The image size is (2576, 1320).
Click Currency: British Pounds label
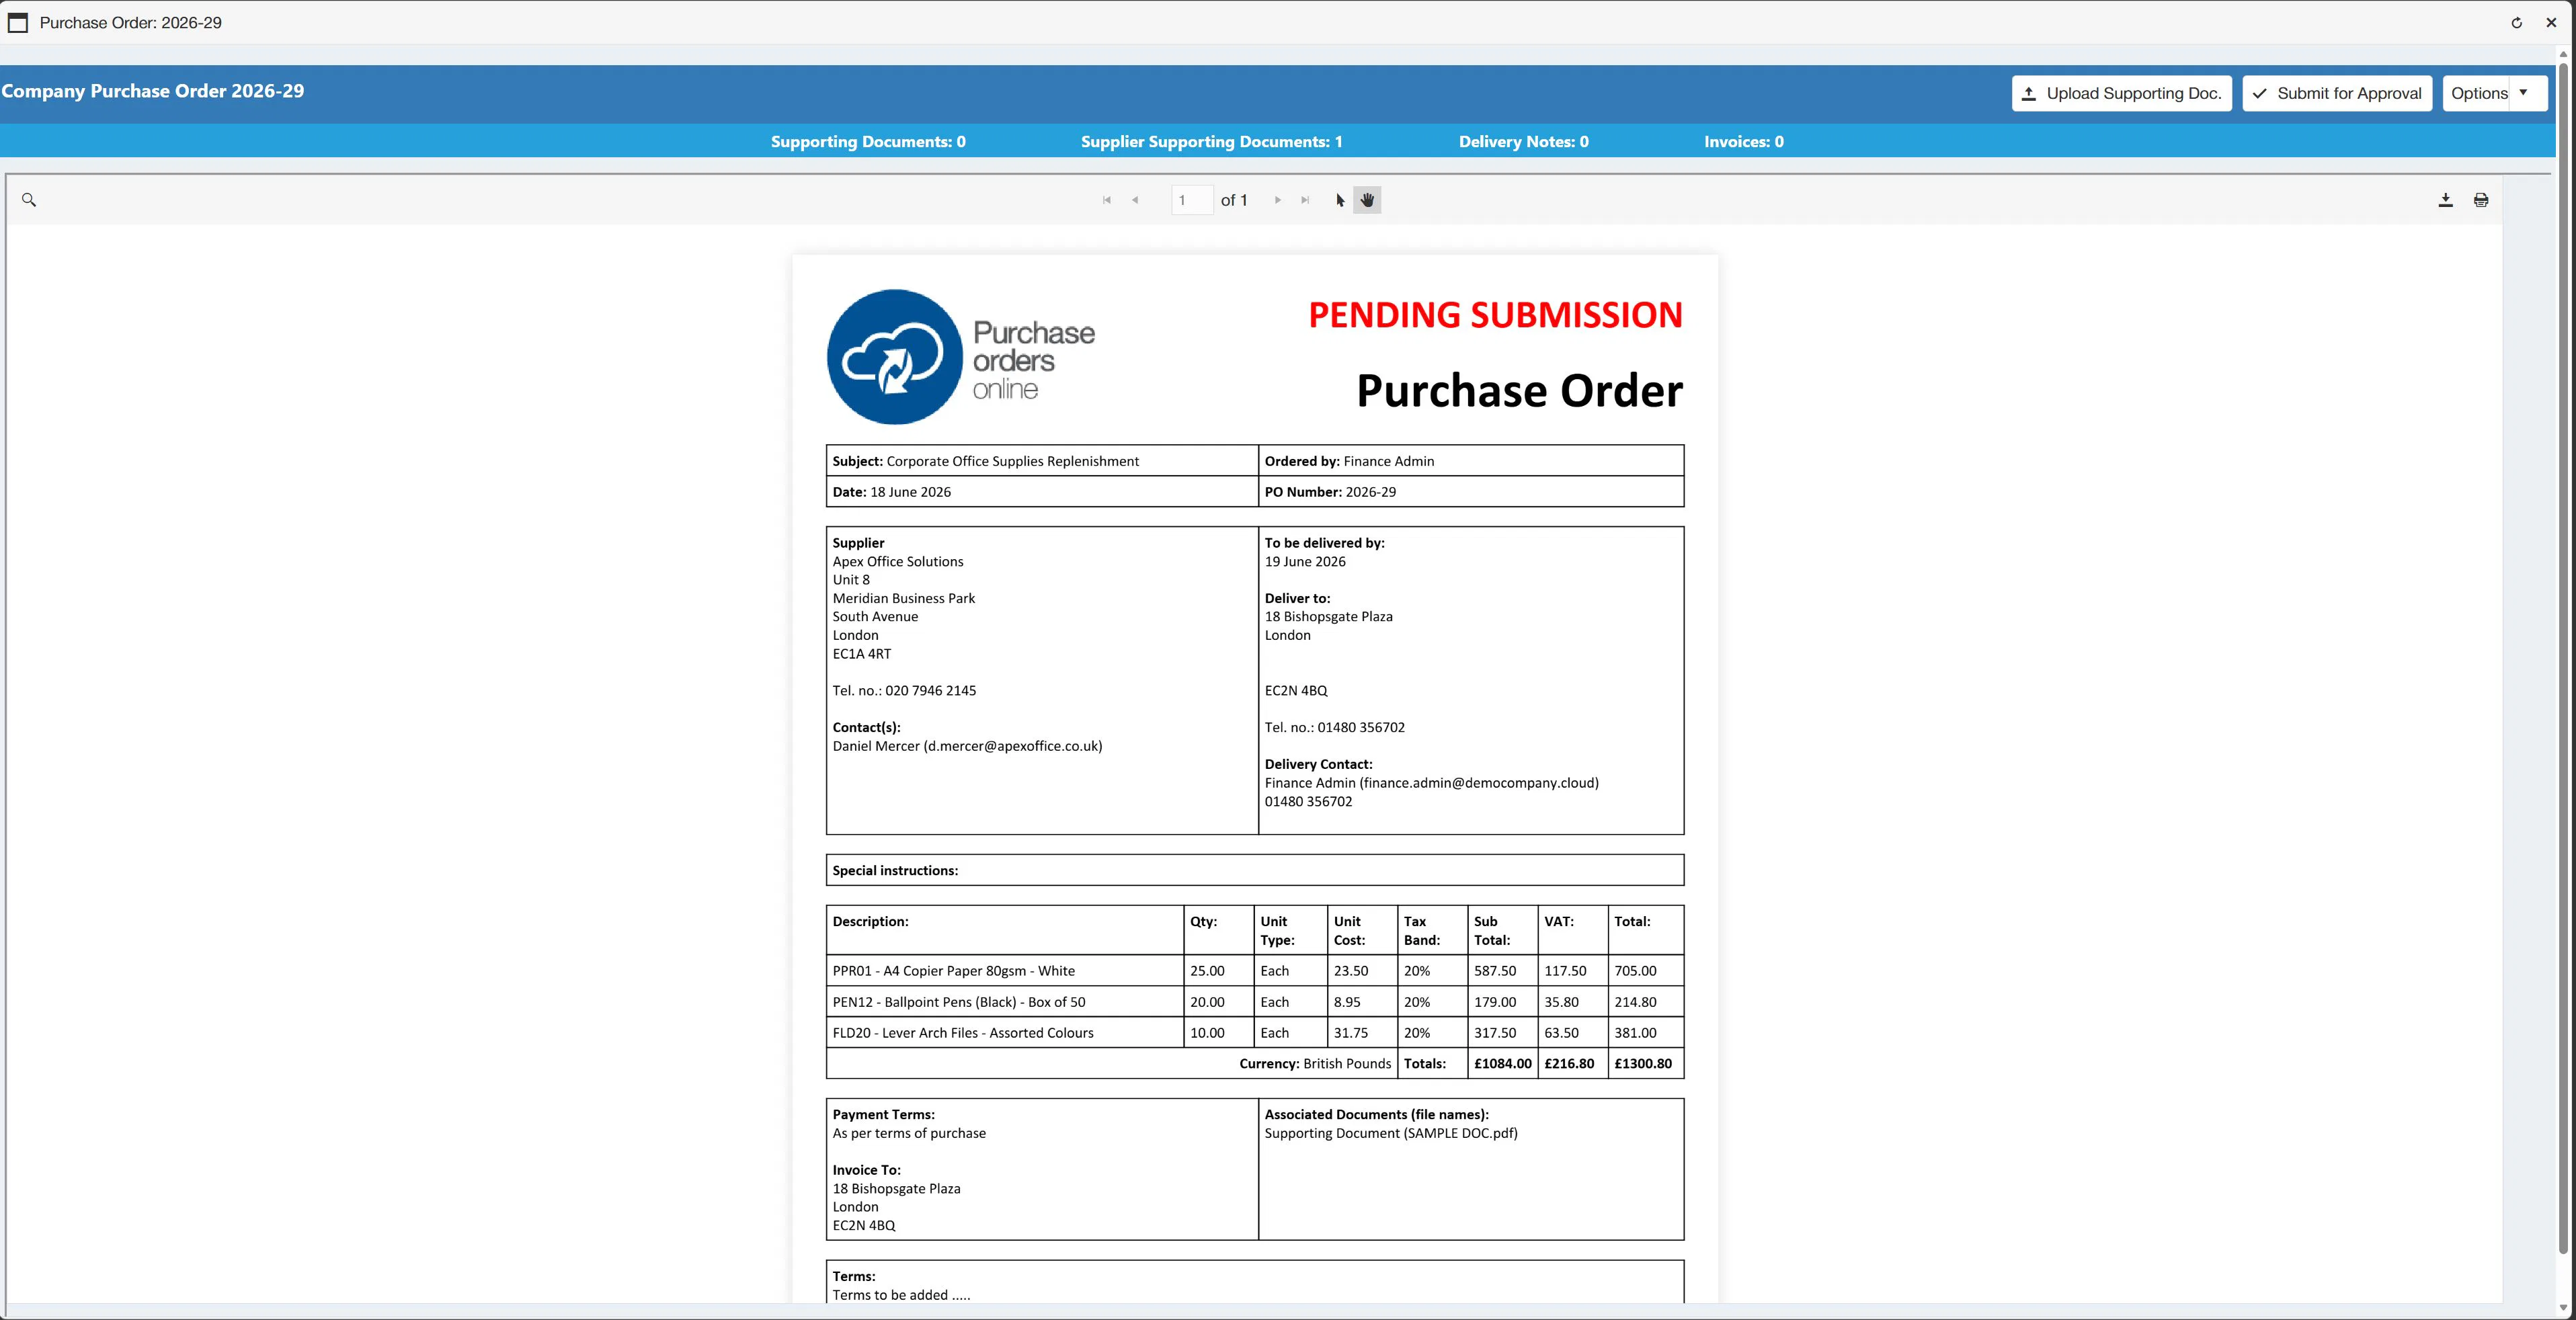click(1315, 1063)
